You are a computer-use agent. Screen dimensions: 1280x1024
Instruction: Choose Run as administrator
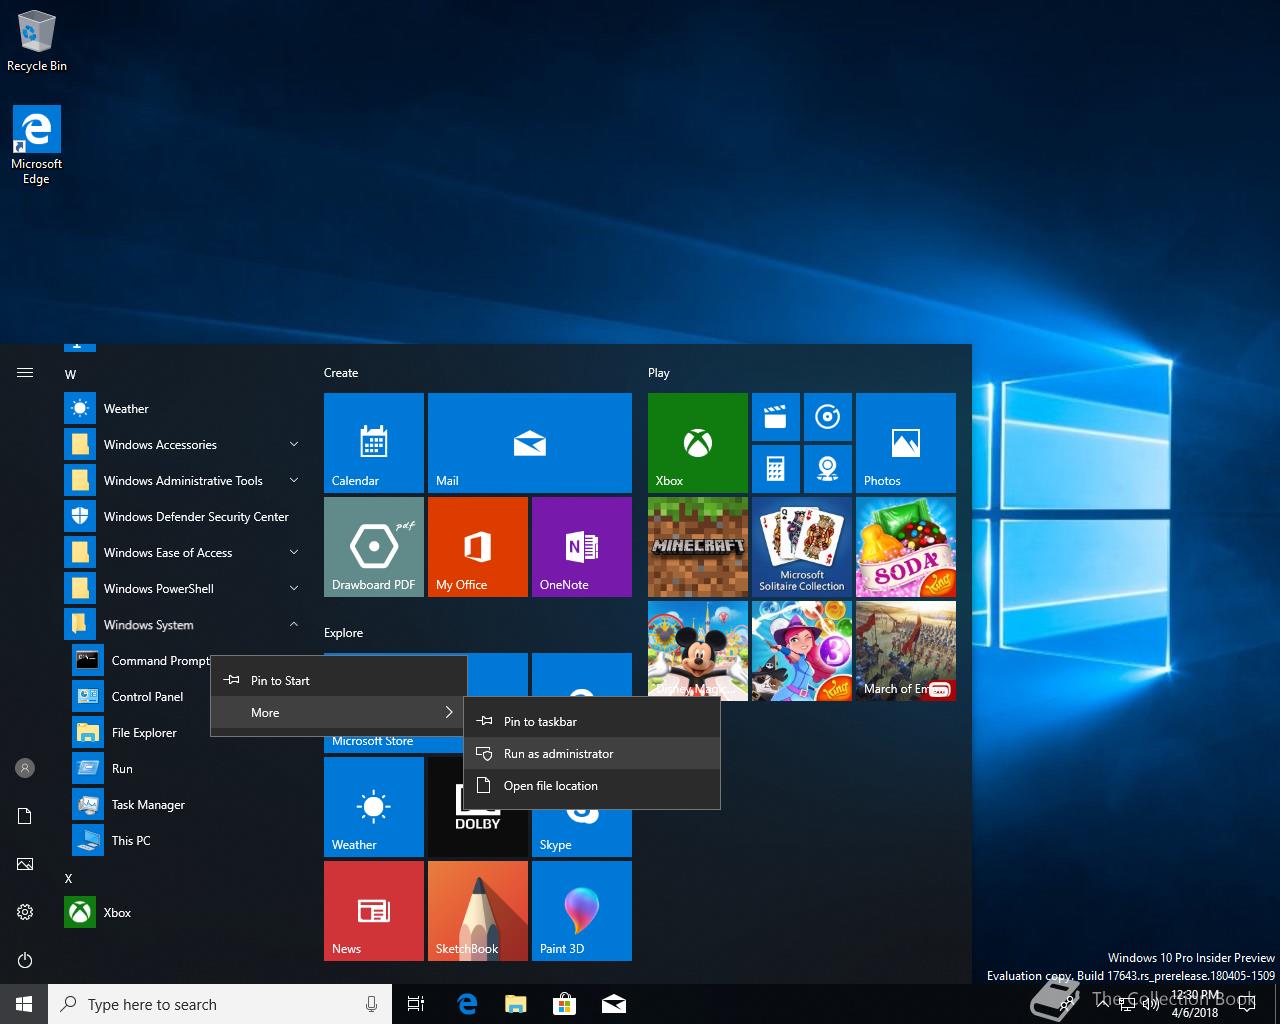(592, 754)
